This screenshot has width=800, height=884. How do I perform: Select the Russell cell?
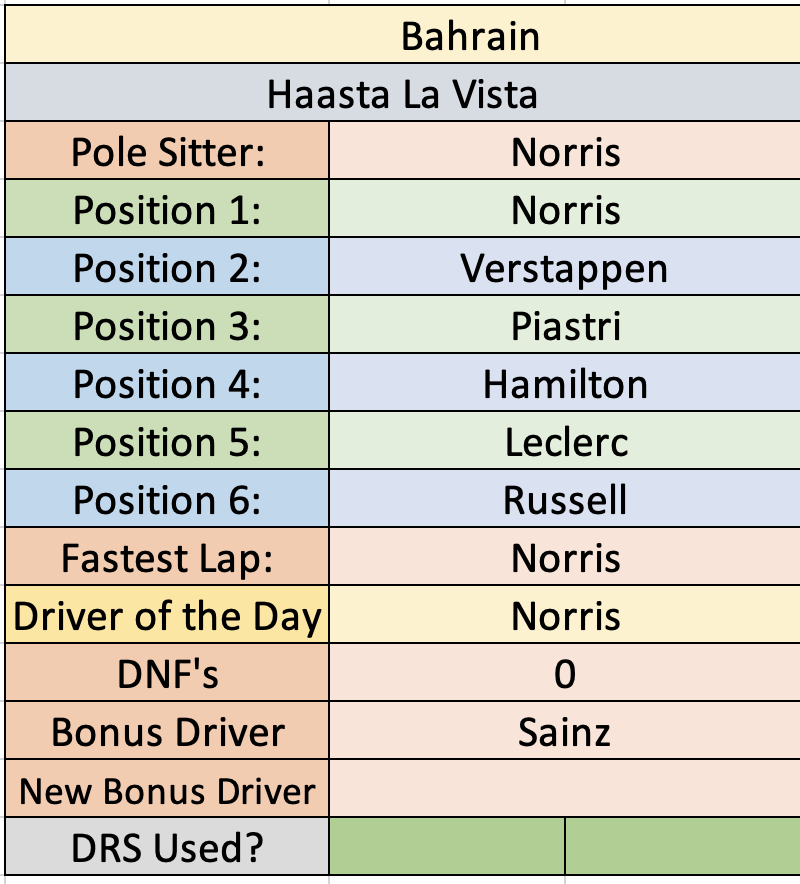click(x=565, y=499)
